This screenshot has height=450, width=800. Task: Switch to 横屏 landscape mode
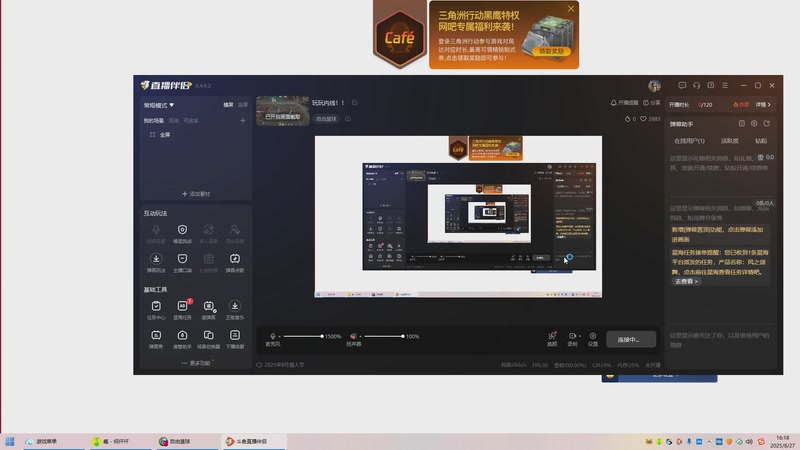point(228,105)
